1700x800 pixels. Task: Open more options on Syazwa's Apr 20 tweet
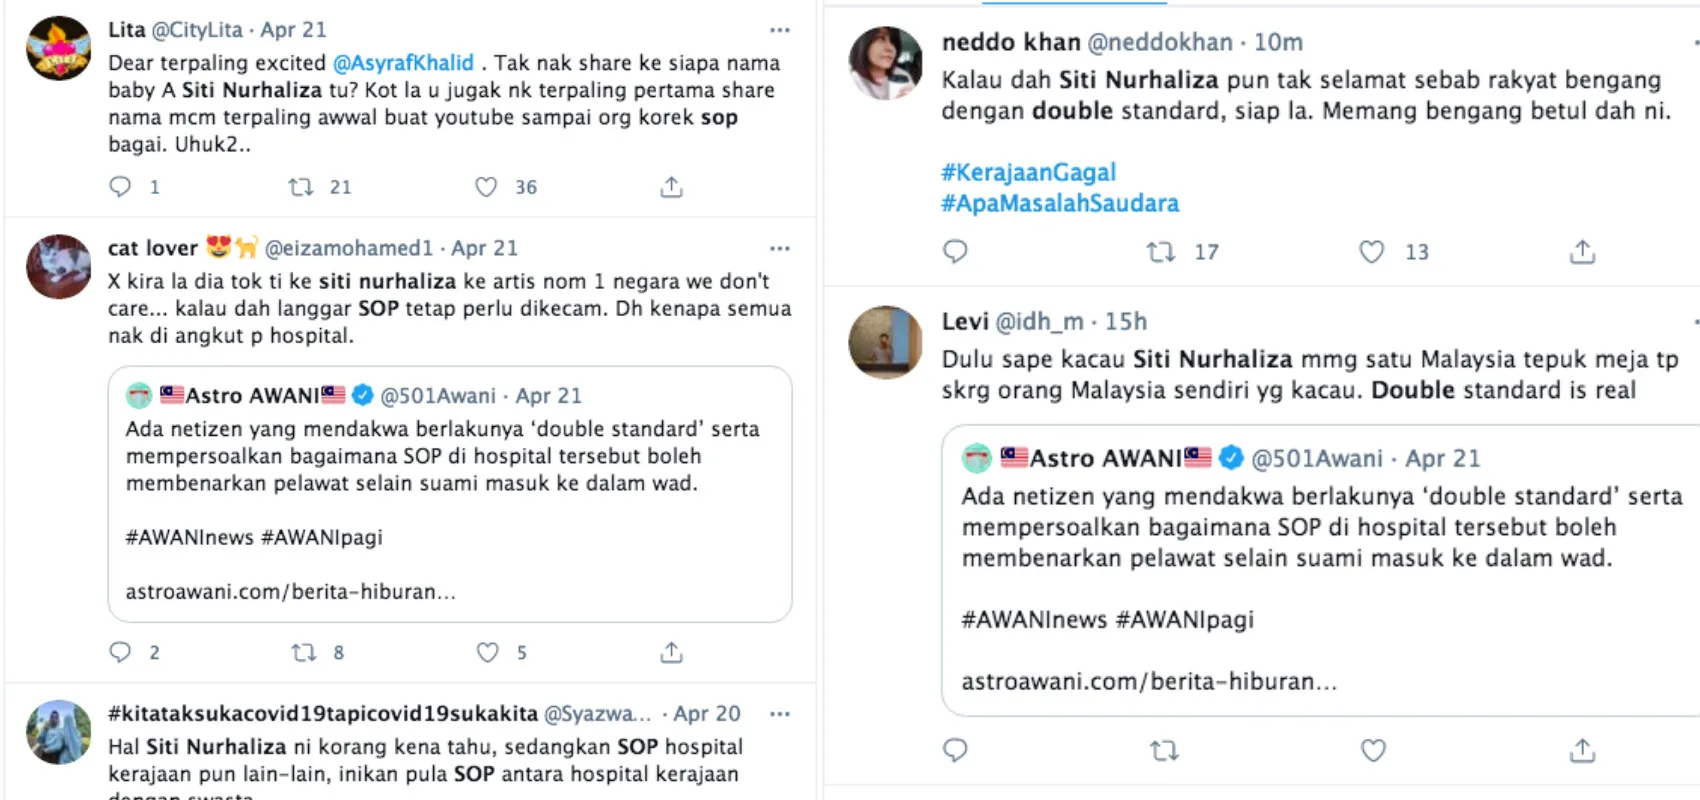(780, 714)
